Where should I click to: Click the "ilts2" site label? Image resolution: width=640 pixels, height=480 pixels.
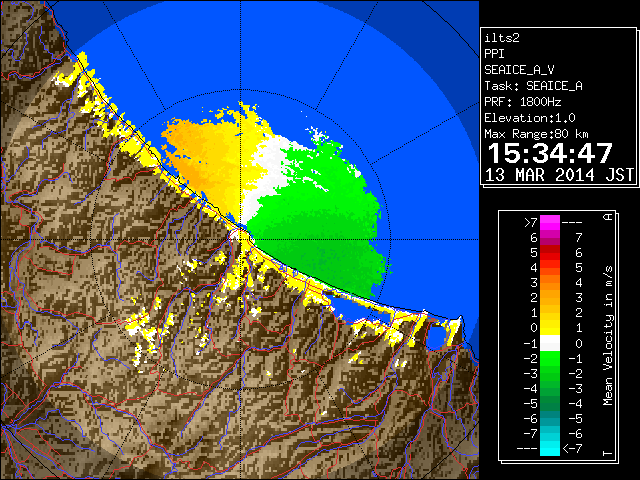click(502, 38)
